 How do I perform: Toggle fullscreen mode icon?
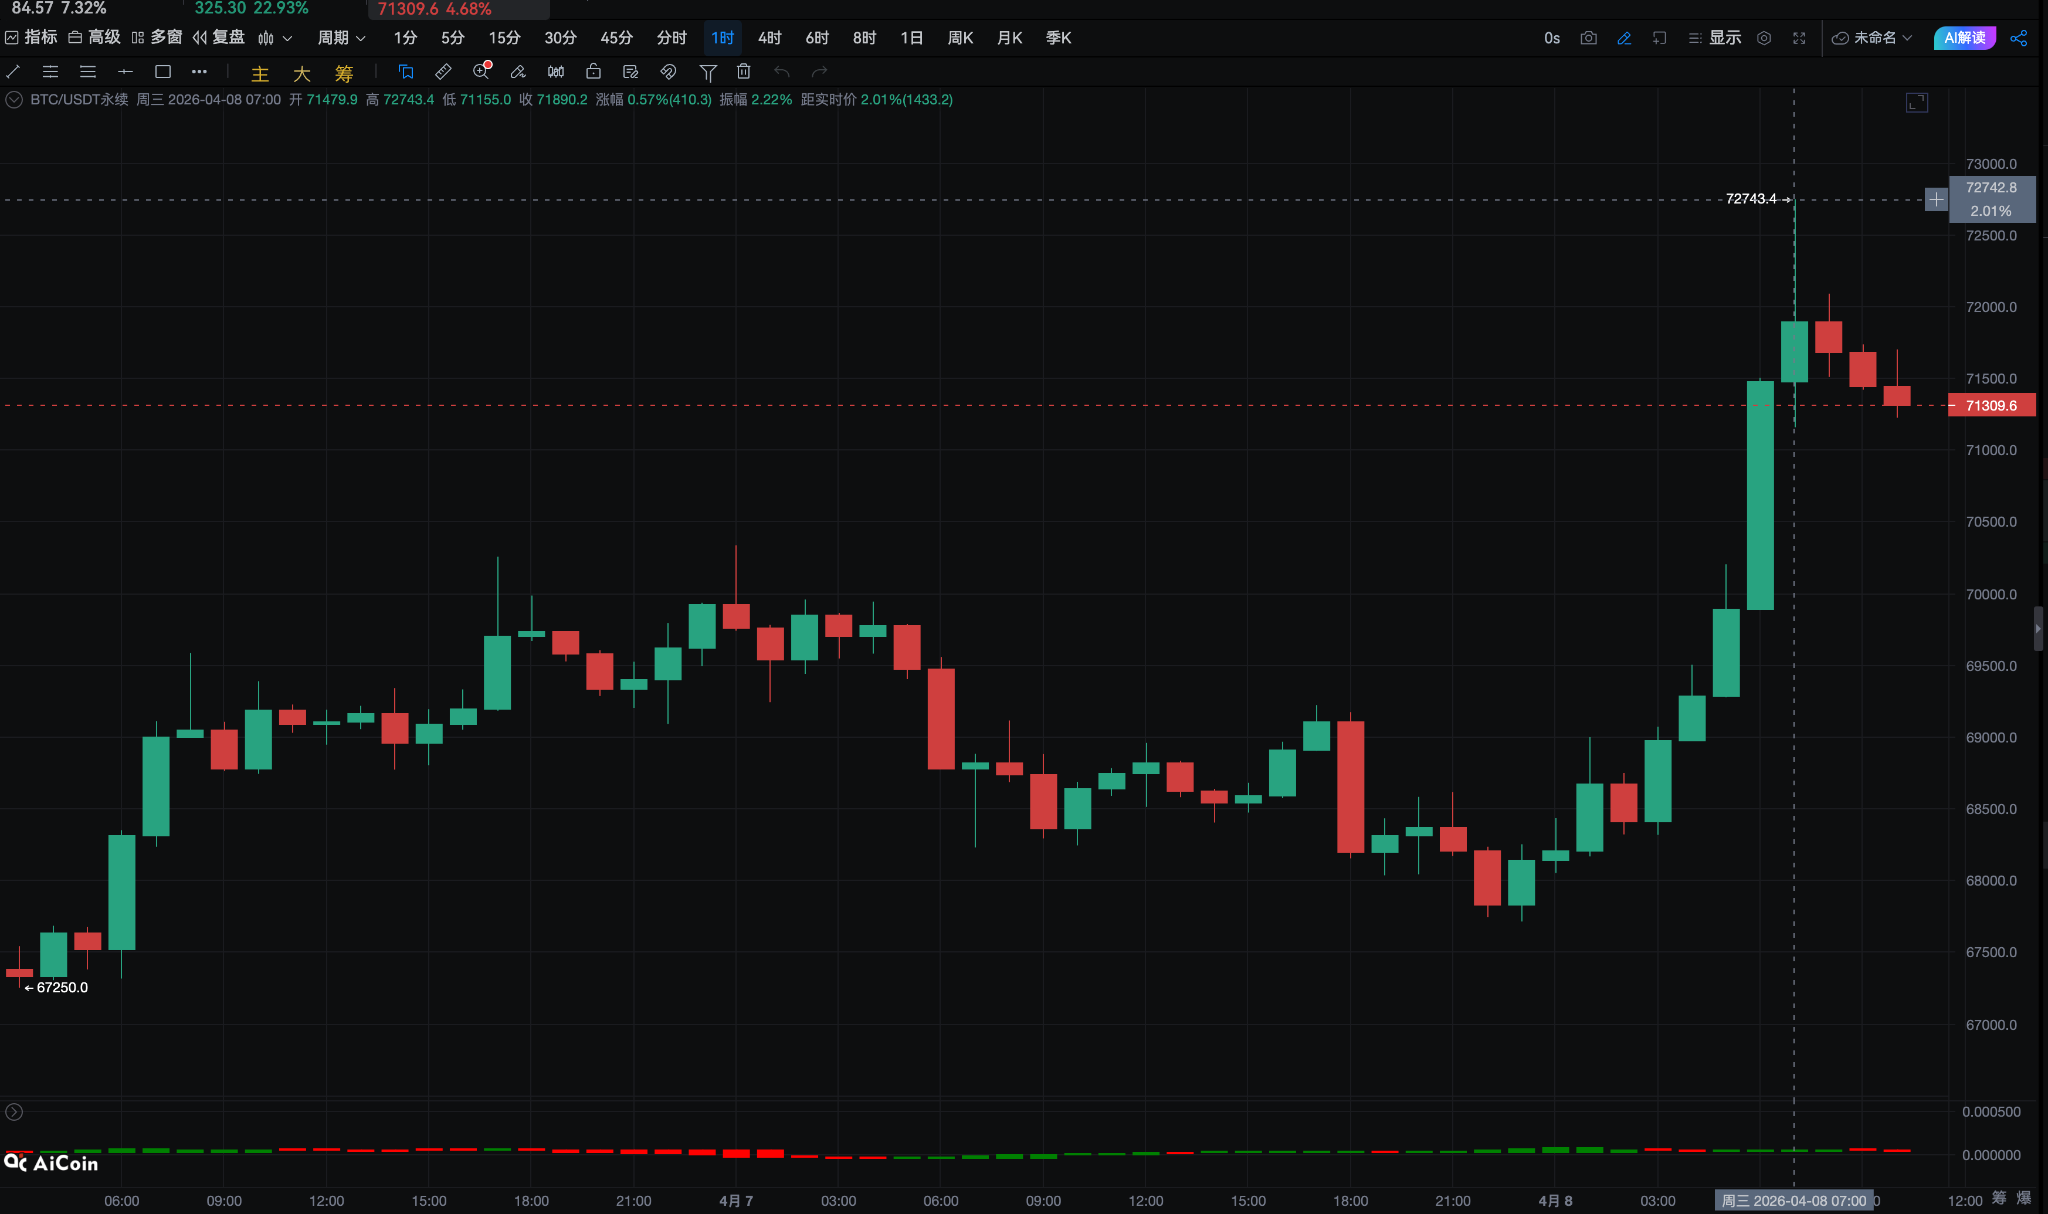1799,38
